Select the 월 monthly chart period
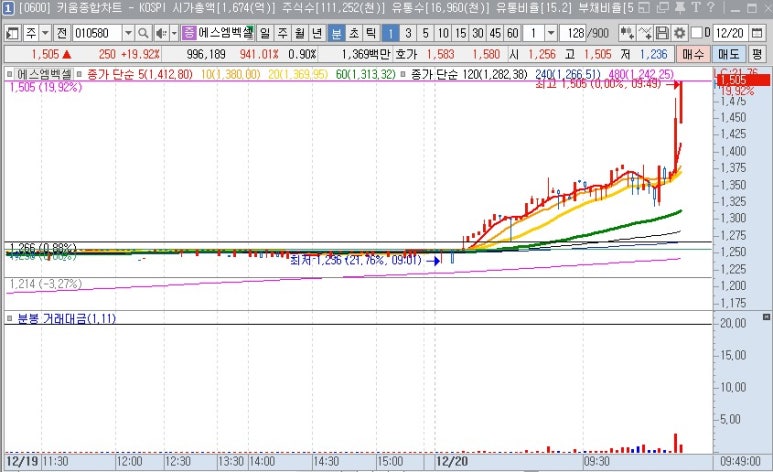The height and width of the screenshot is (472, 773). [300, 34]
